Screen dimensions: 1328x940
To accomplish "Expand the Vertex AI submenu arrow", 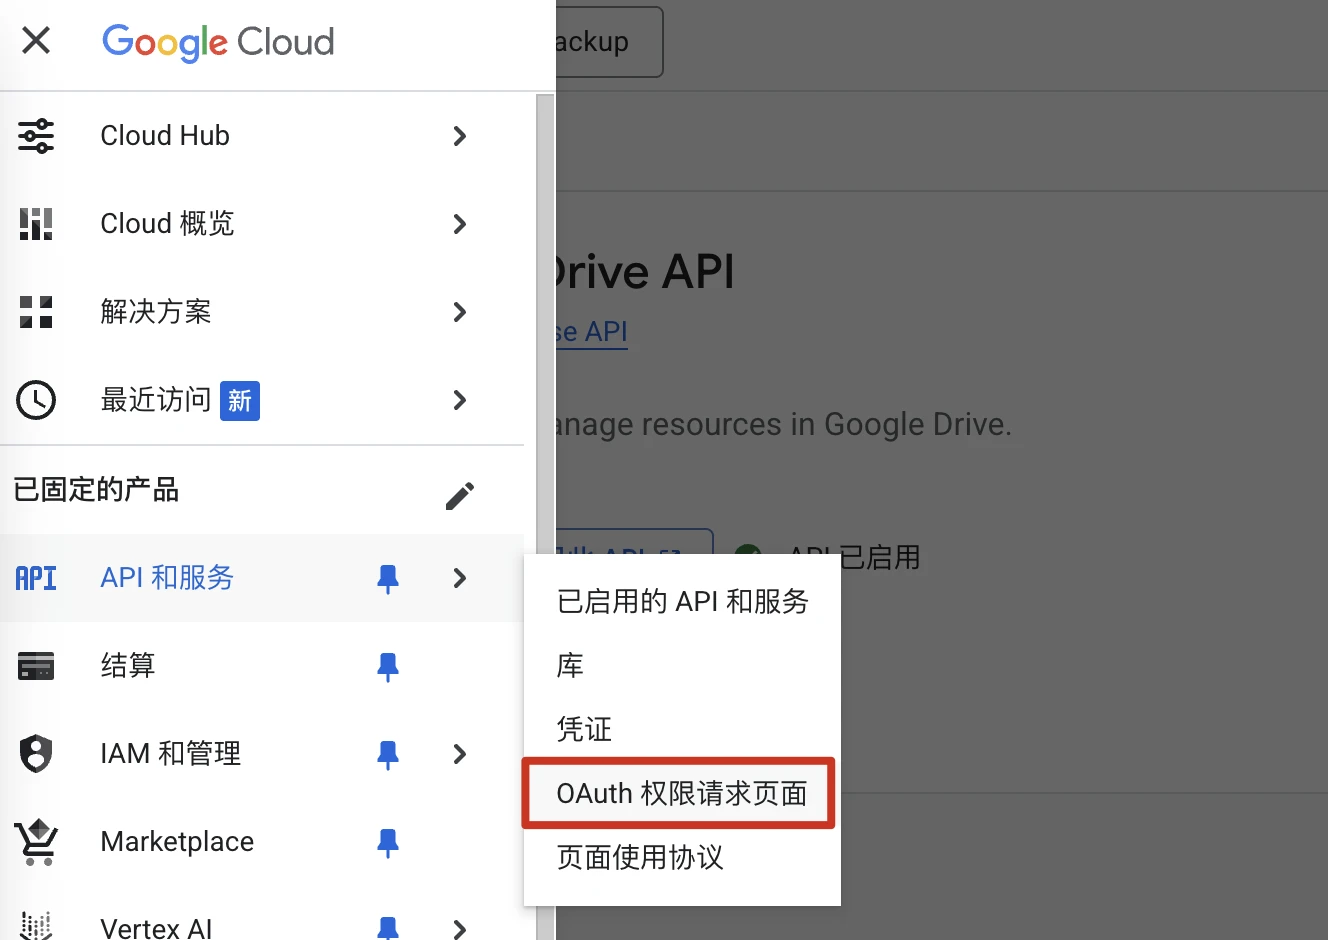I will [460, 929].
